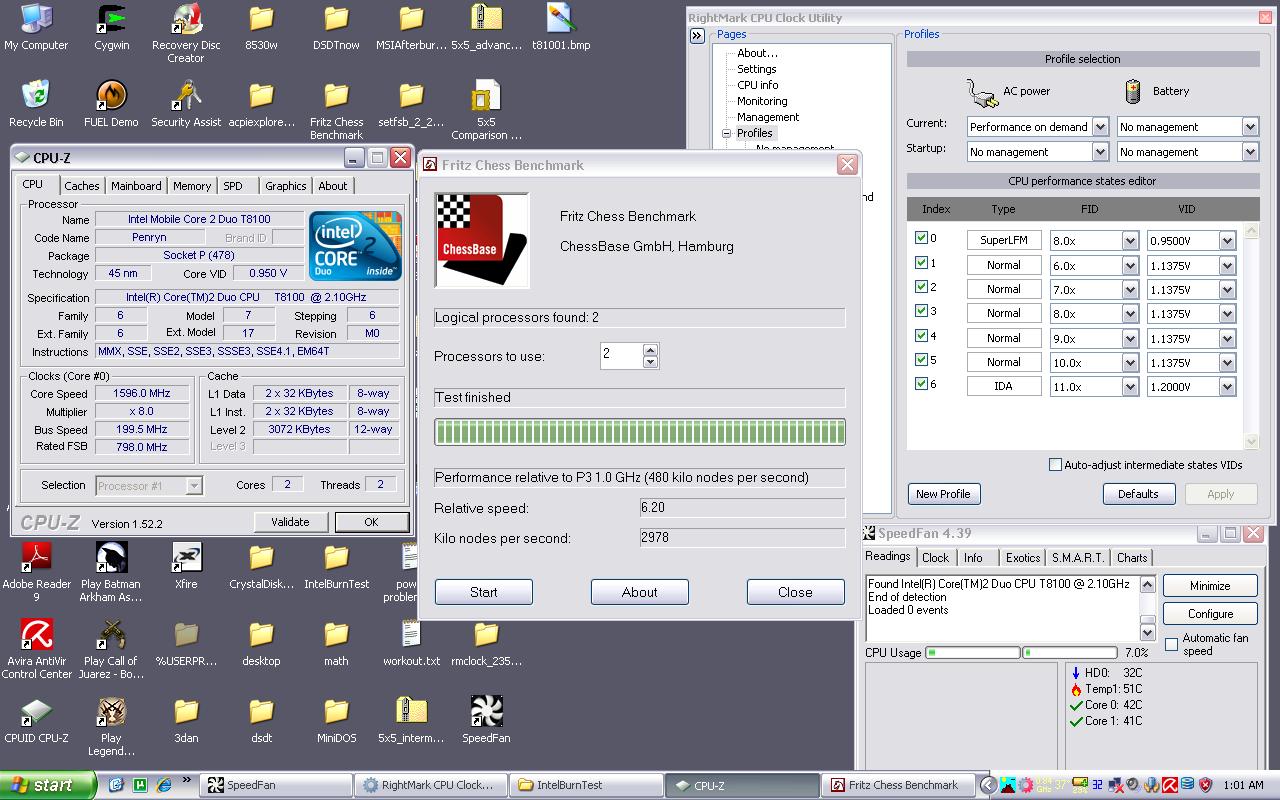Open VID dropdown for index 6
1280x800 pixels.
click(x=1227, y=387)
